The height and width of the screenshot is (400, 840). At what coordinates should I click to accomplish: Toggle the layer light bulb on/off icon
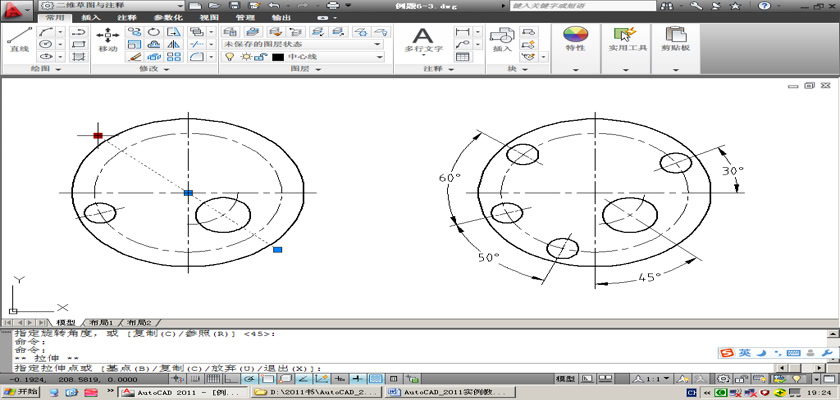[x=229, y=57]
